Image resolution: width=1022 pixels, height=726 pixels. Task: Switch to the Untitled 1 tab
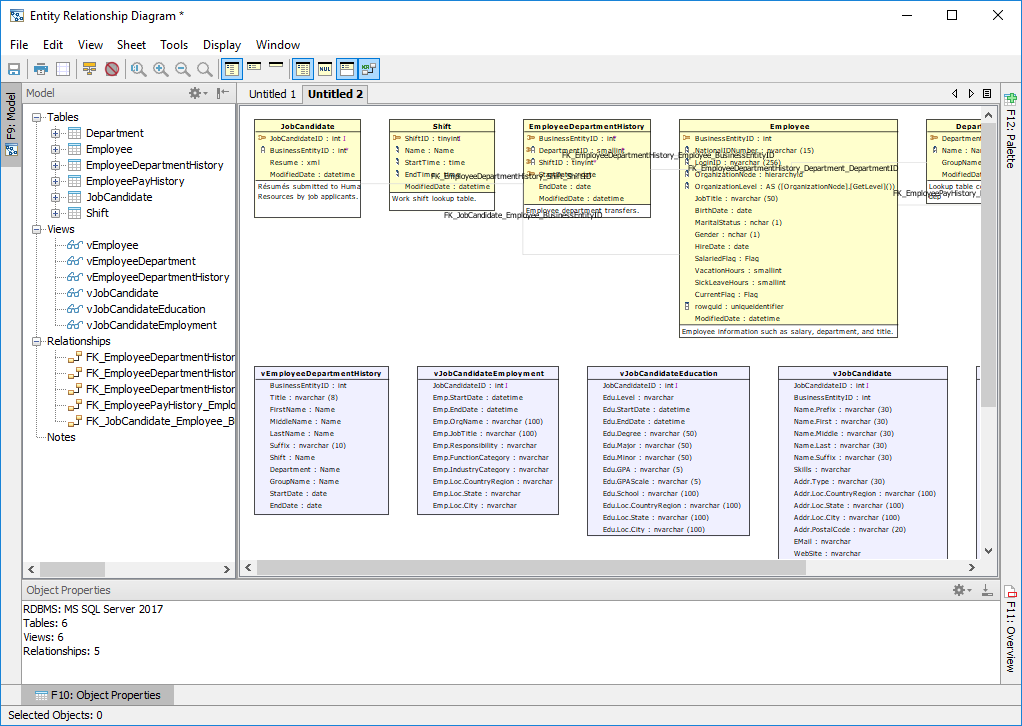point(272,94)
